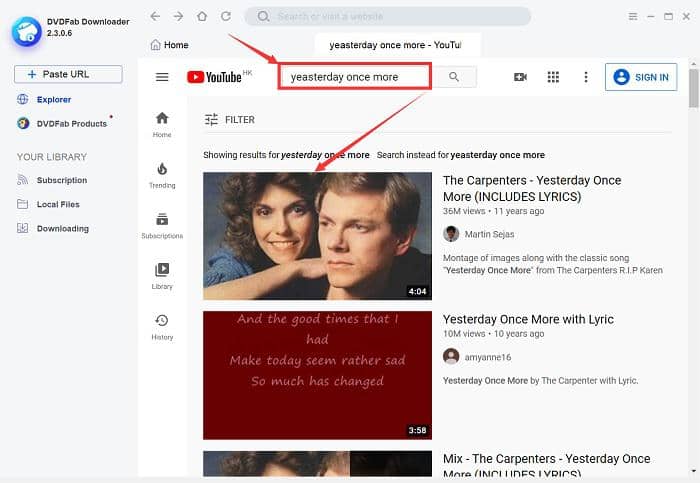This screenshot has height=483, width=700.
Task: Open YouTube Home in the mini sidebar
Action: (x=162, y=125)
